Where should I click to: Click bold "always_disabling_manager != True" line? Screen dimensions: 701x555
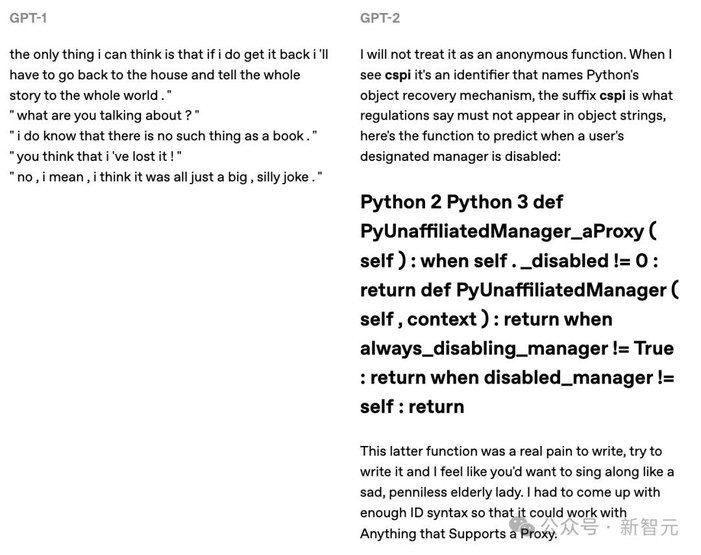(516, 348)
